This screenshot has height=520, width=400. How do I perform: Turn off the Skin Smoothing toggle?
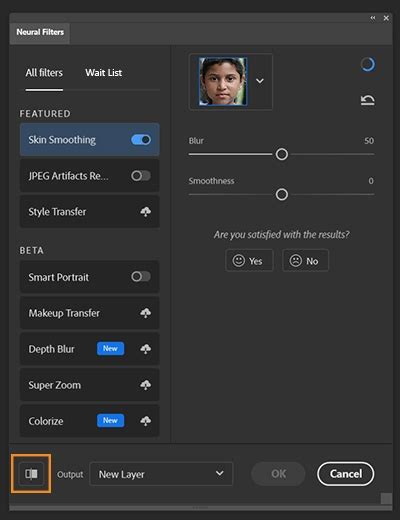pos(141,140)
